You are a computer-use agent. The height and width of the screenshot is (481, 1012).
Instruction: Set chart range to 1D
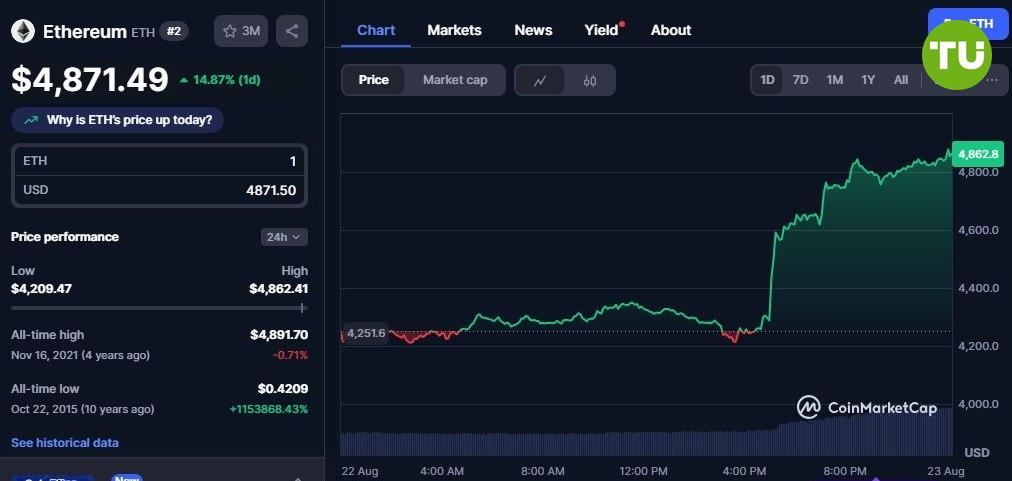767,80
